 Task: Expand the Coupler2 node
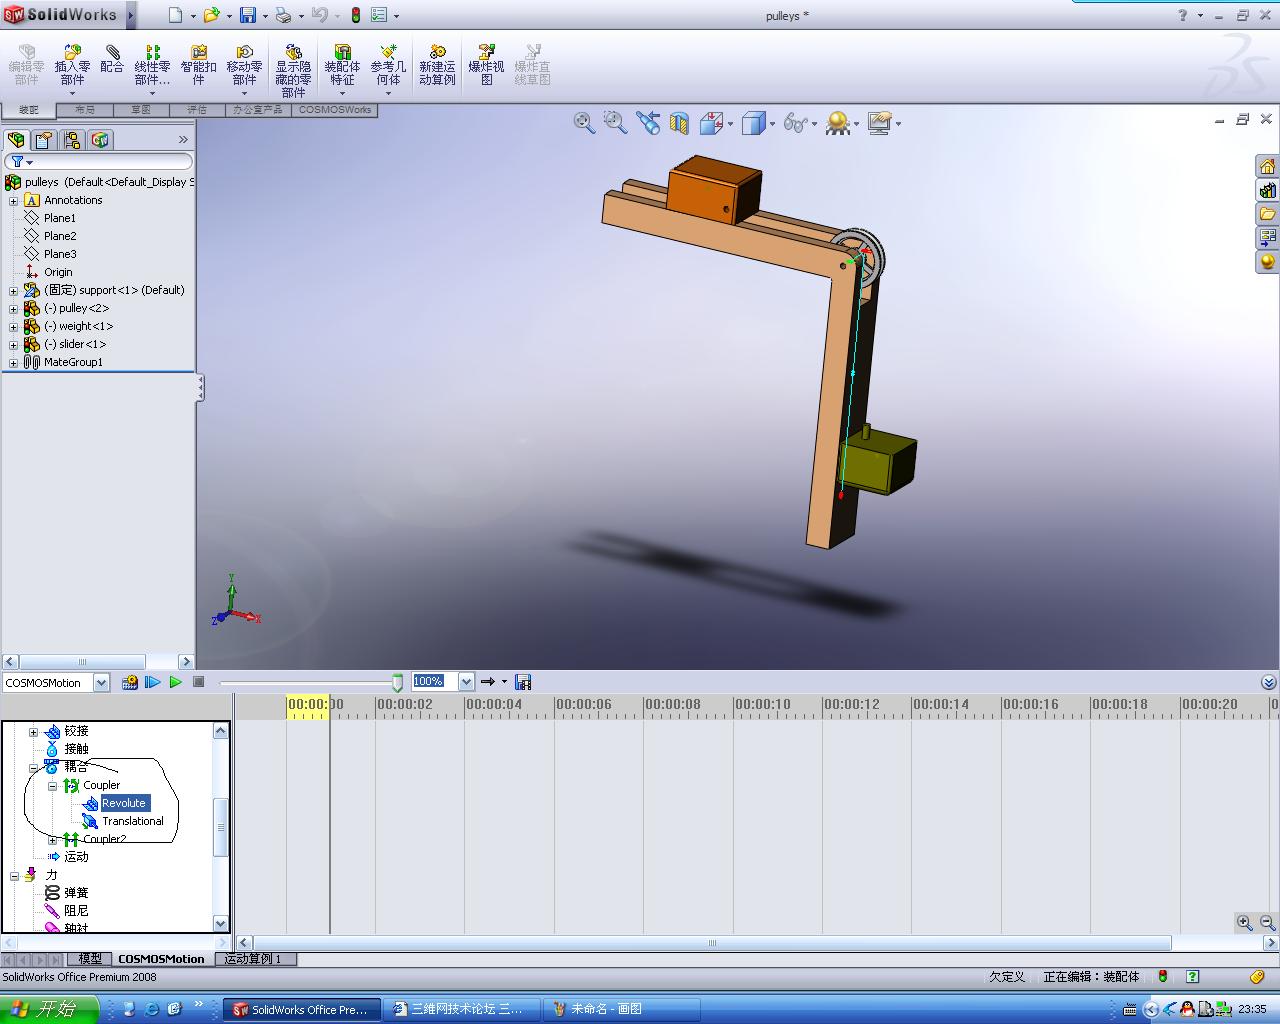point(52,840)
